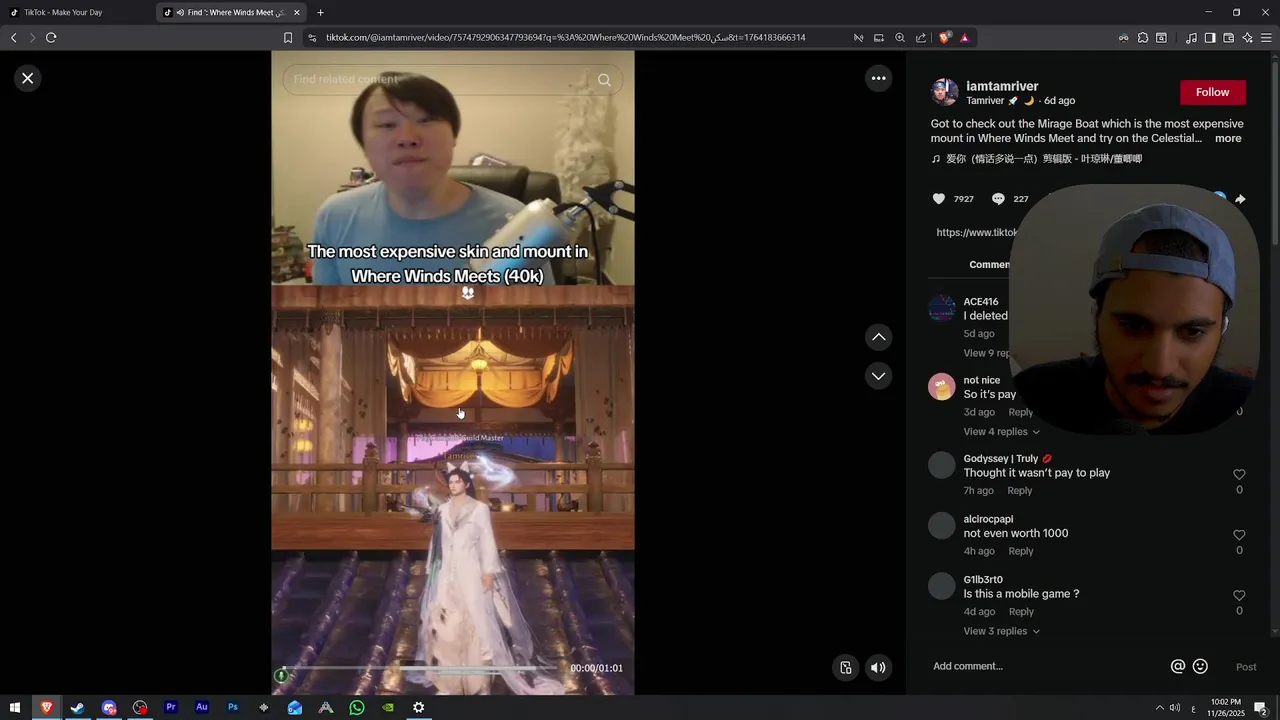
Task: Reply to Godyssey | Truly's comment
Action: click(x=1020, y=491)
